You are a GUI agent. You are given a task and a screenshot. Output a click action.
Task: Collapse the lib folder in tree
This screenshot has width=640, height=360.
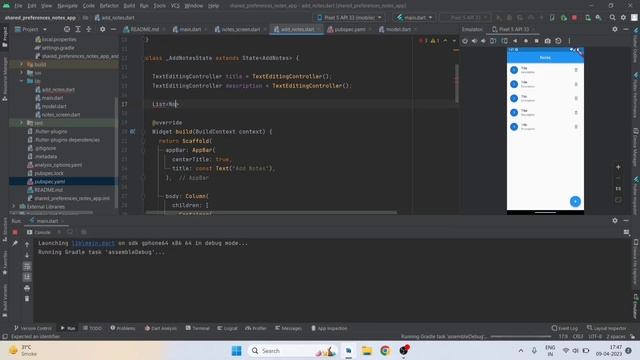click(x=21, y=81)
